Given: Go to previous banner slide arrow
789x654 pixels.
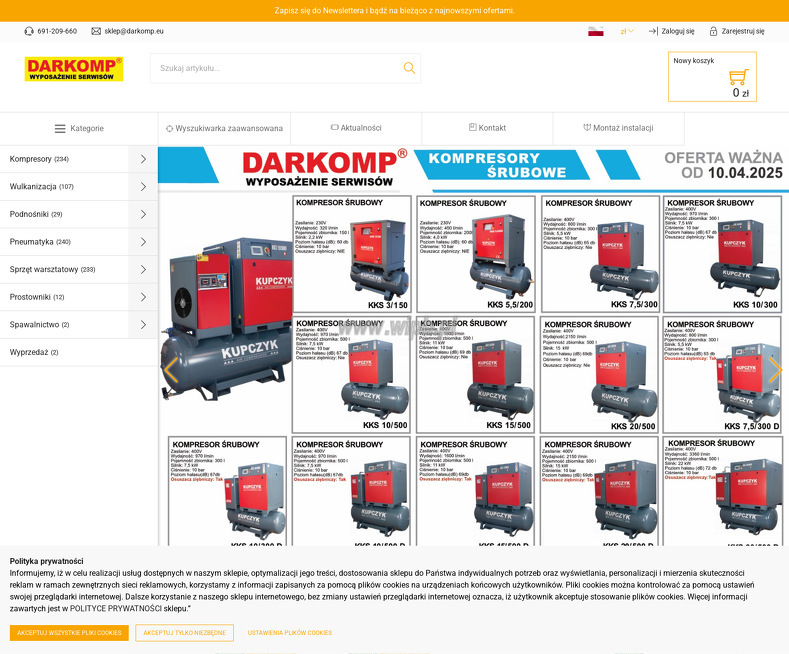Looking at the screenshot, I should (171, 370).
